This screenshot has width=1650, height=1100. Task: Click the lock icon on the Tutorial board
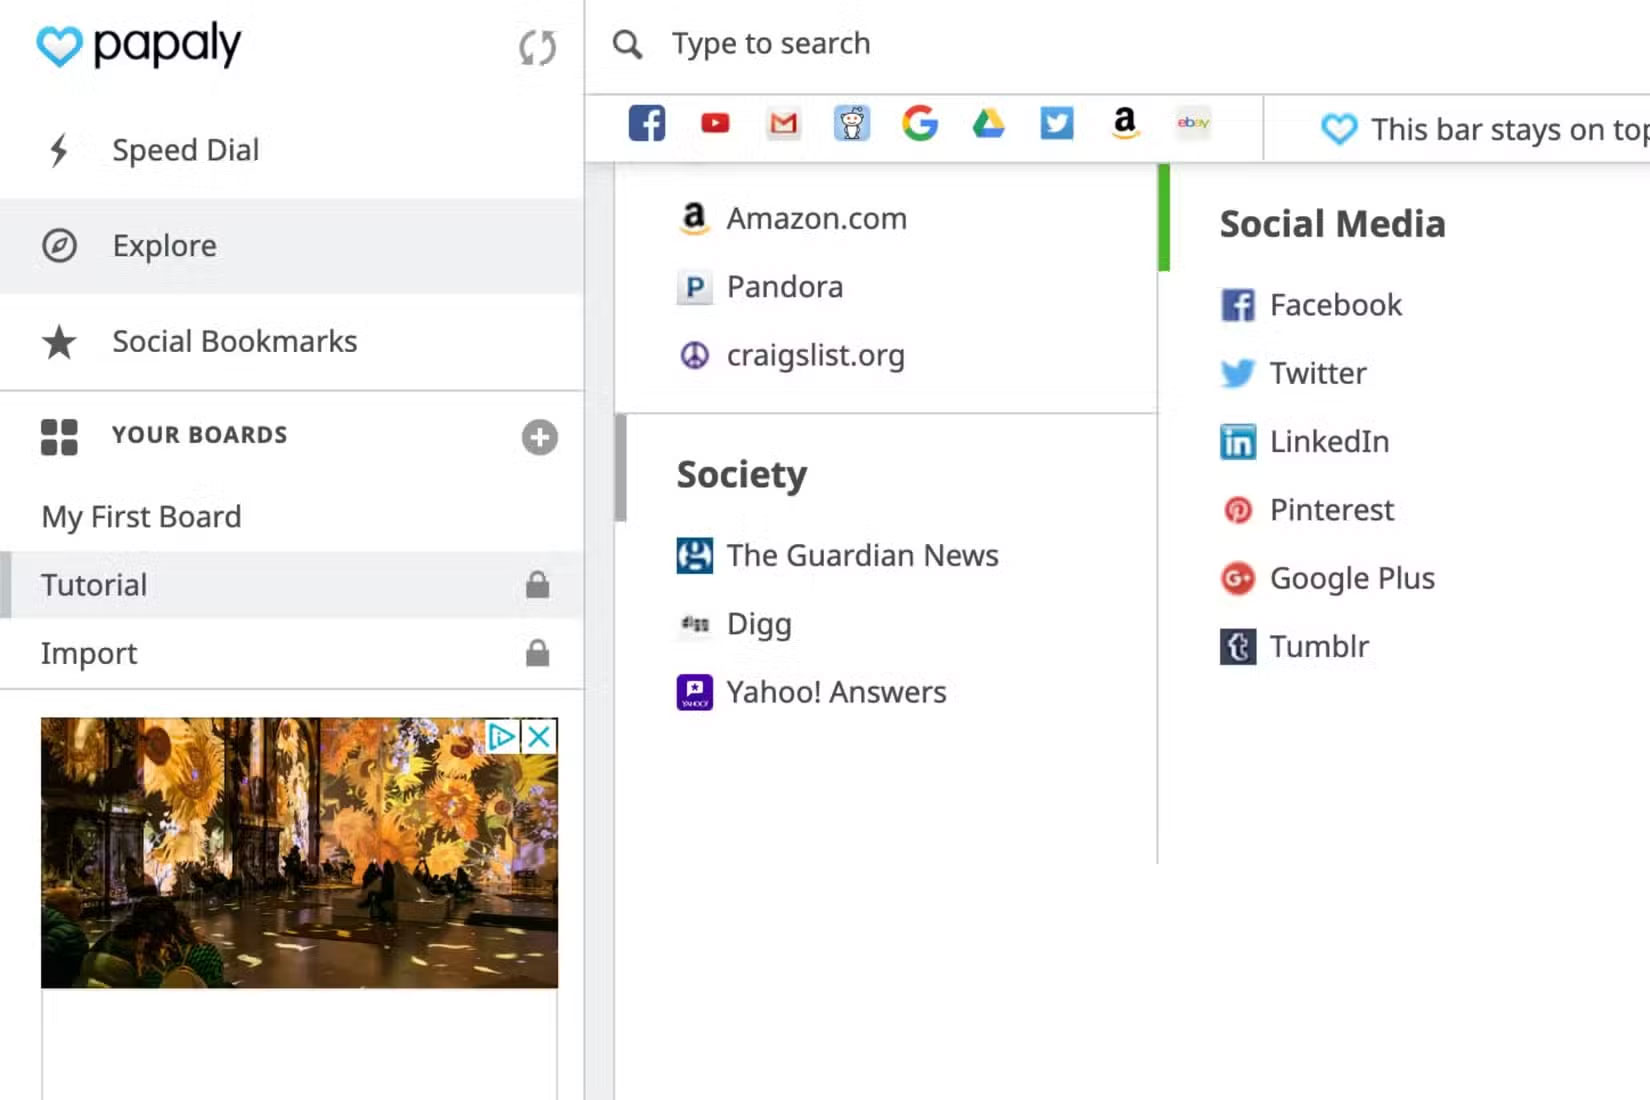click(538, 584)
